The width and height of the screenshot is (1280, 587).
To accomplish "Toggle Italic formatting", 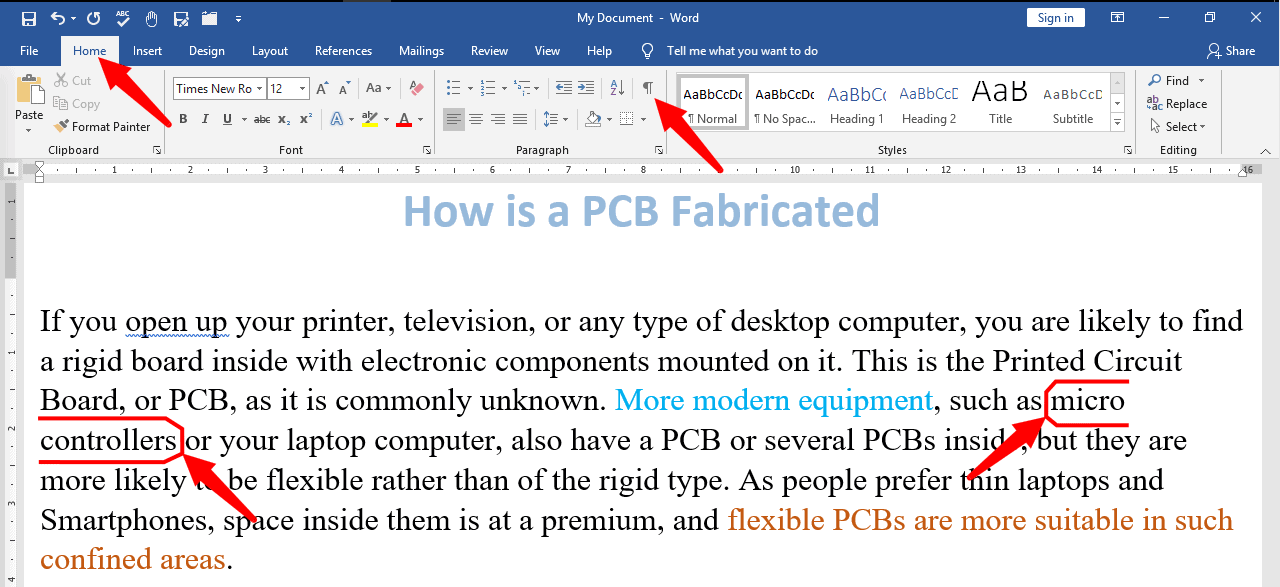I will click(205, 119).
